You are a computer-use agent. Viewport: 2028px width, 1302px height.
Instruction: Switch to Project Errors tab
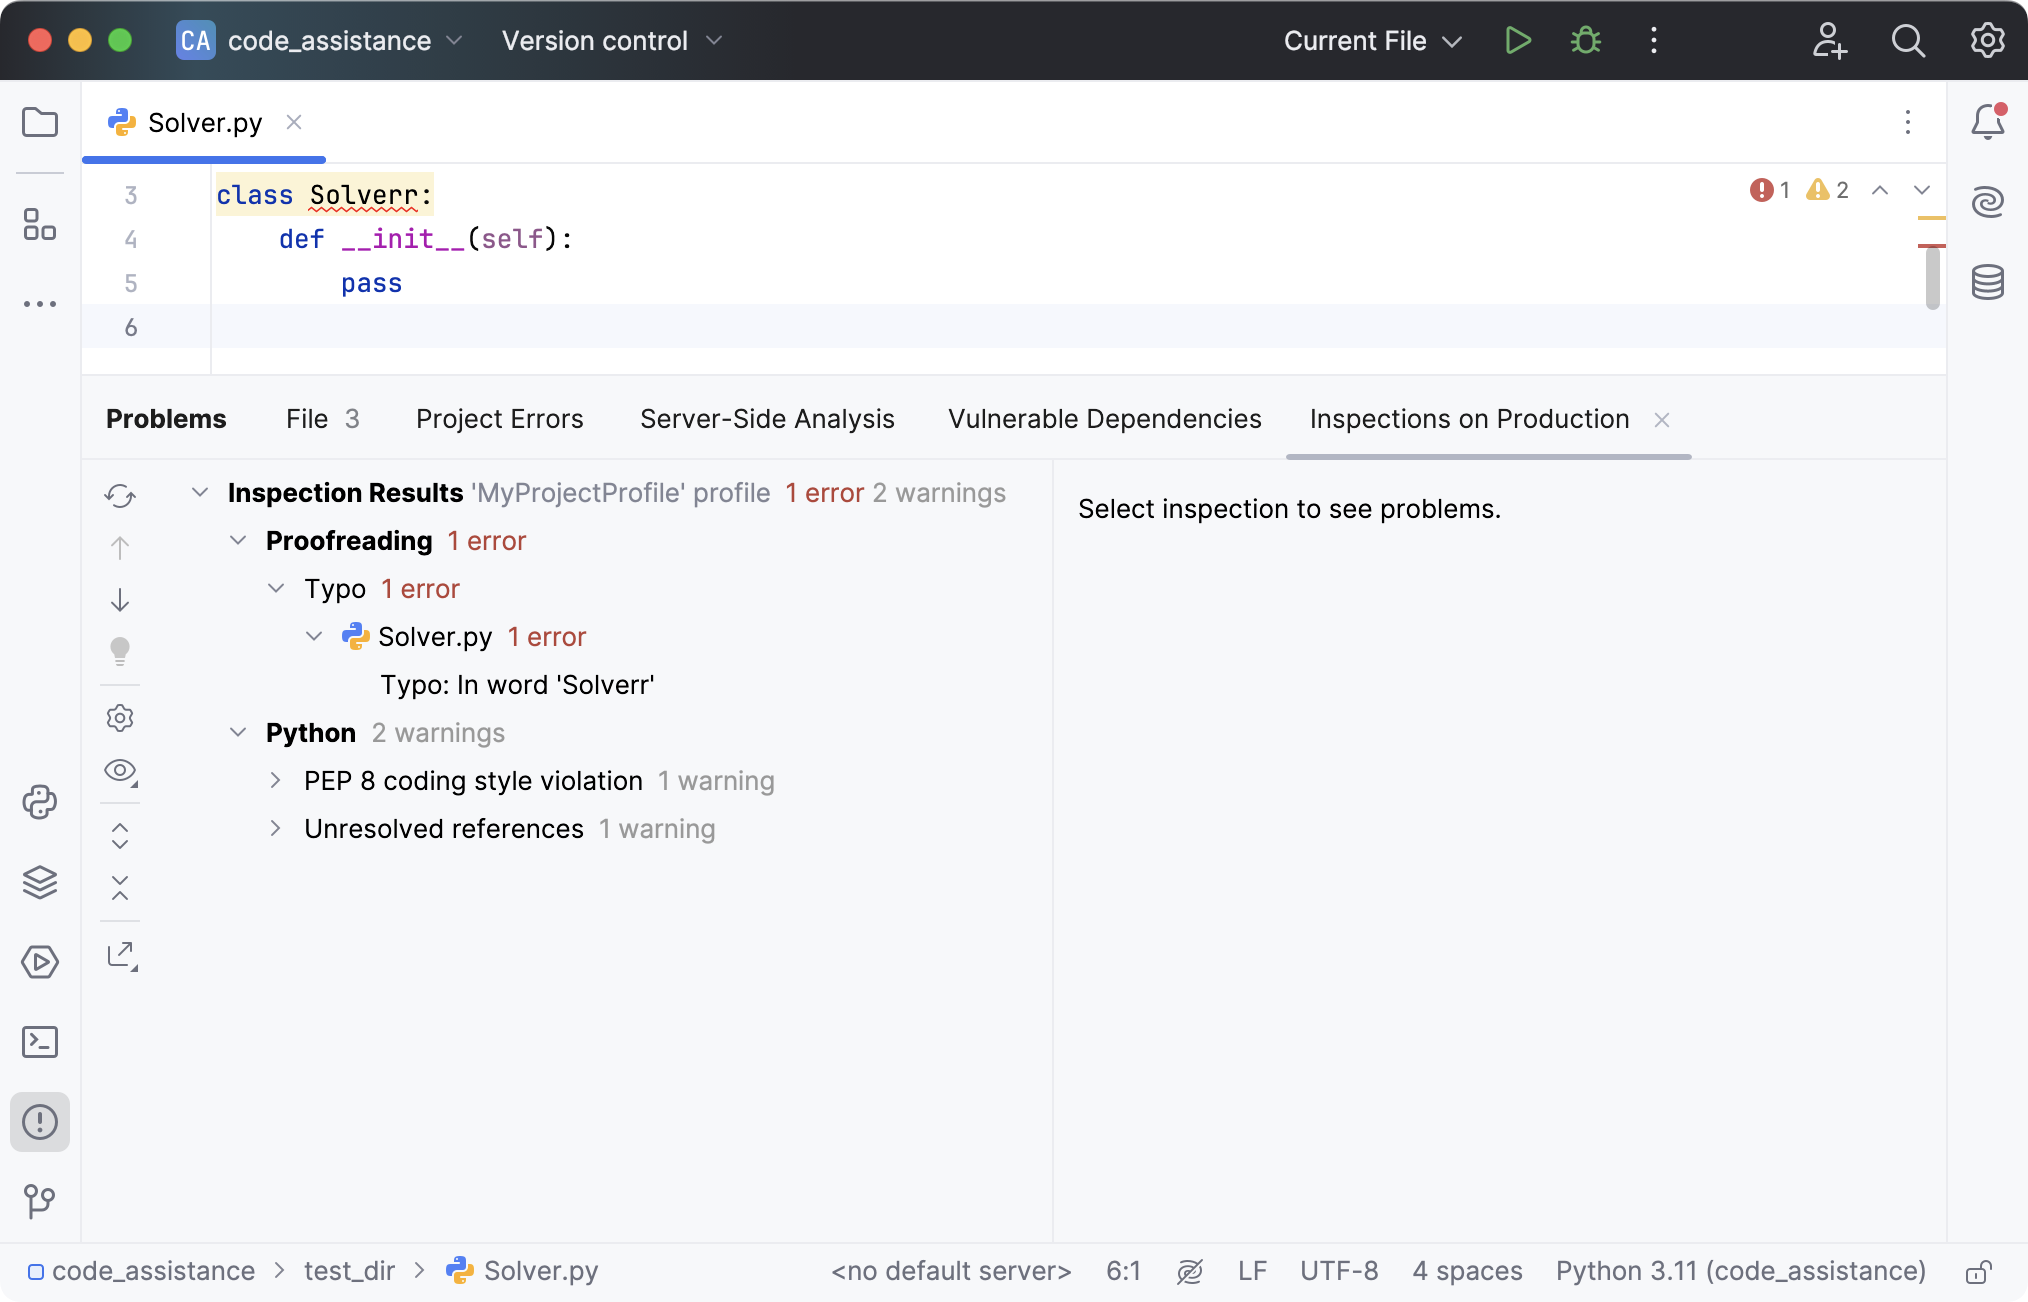[499, 419]
